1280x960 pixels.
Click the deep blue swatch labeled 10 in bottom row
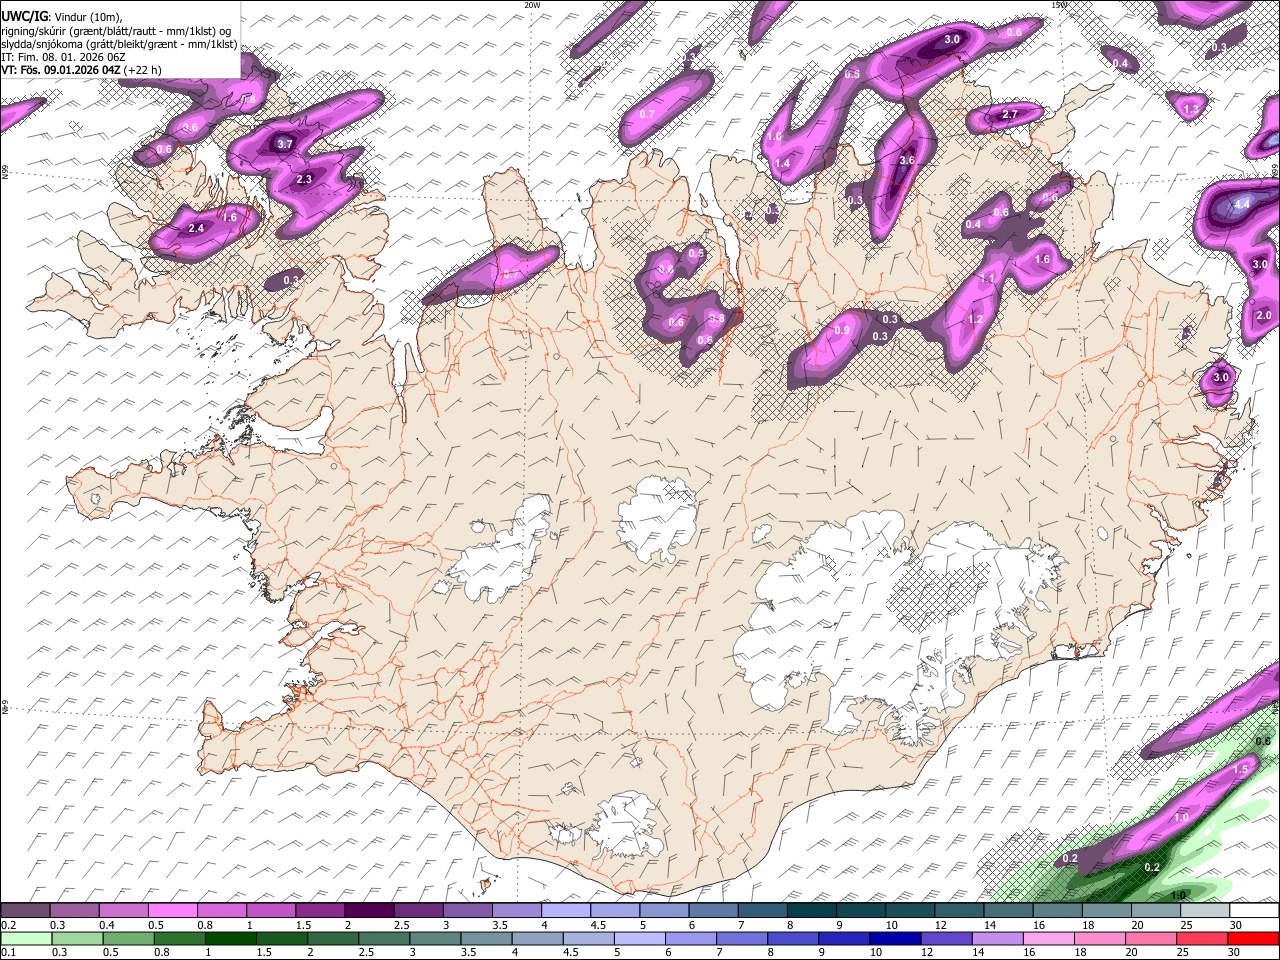[x=894, y=938]
